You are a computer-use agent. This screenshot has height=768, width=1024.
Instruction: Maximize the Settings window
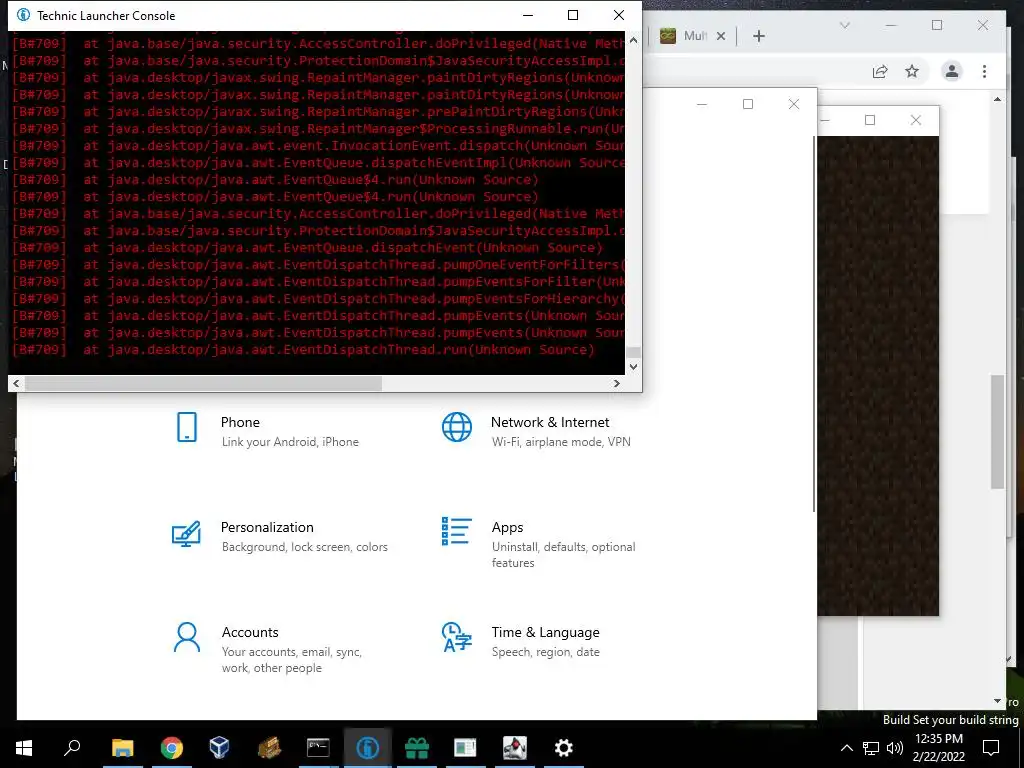click(748, 104)
